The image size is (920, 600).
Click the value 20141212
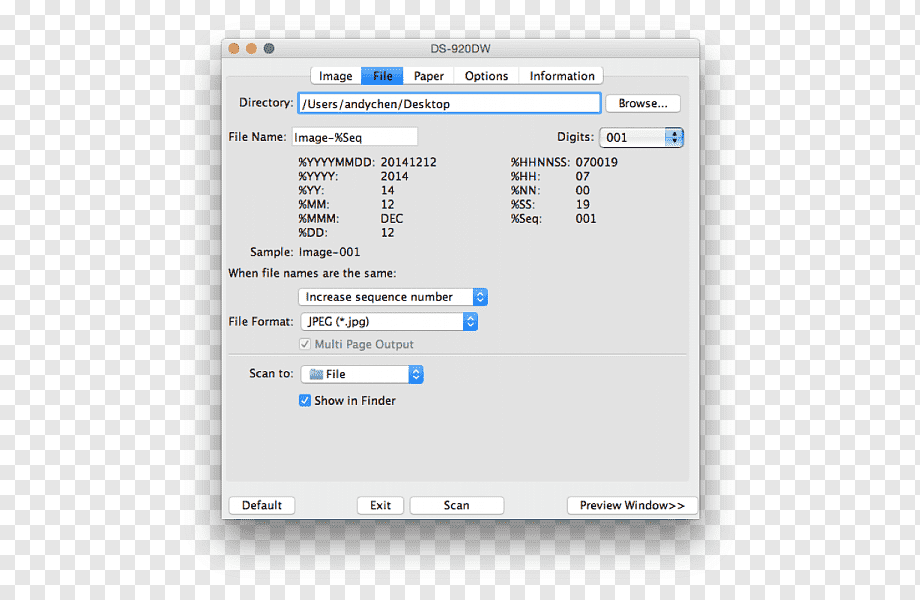click(408, 162)
